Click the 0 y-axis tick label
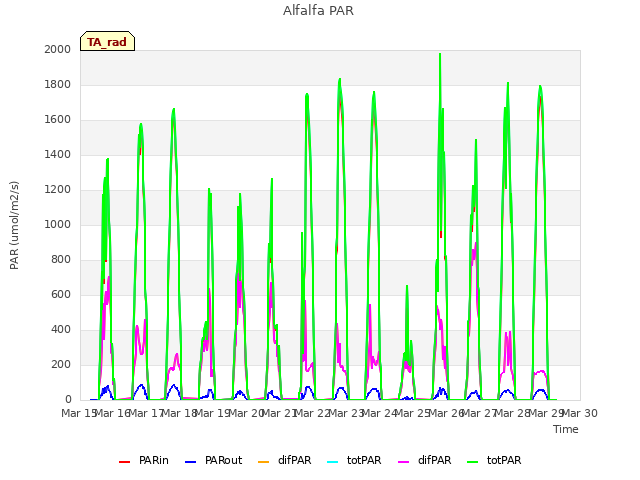640x480 pixels. [x=68, y=400]
